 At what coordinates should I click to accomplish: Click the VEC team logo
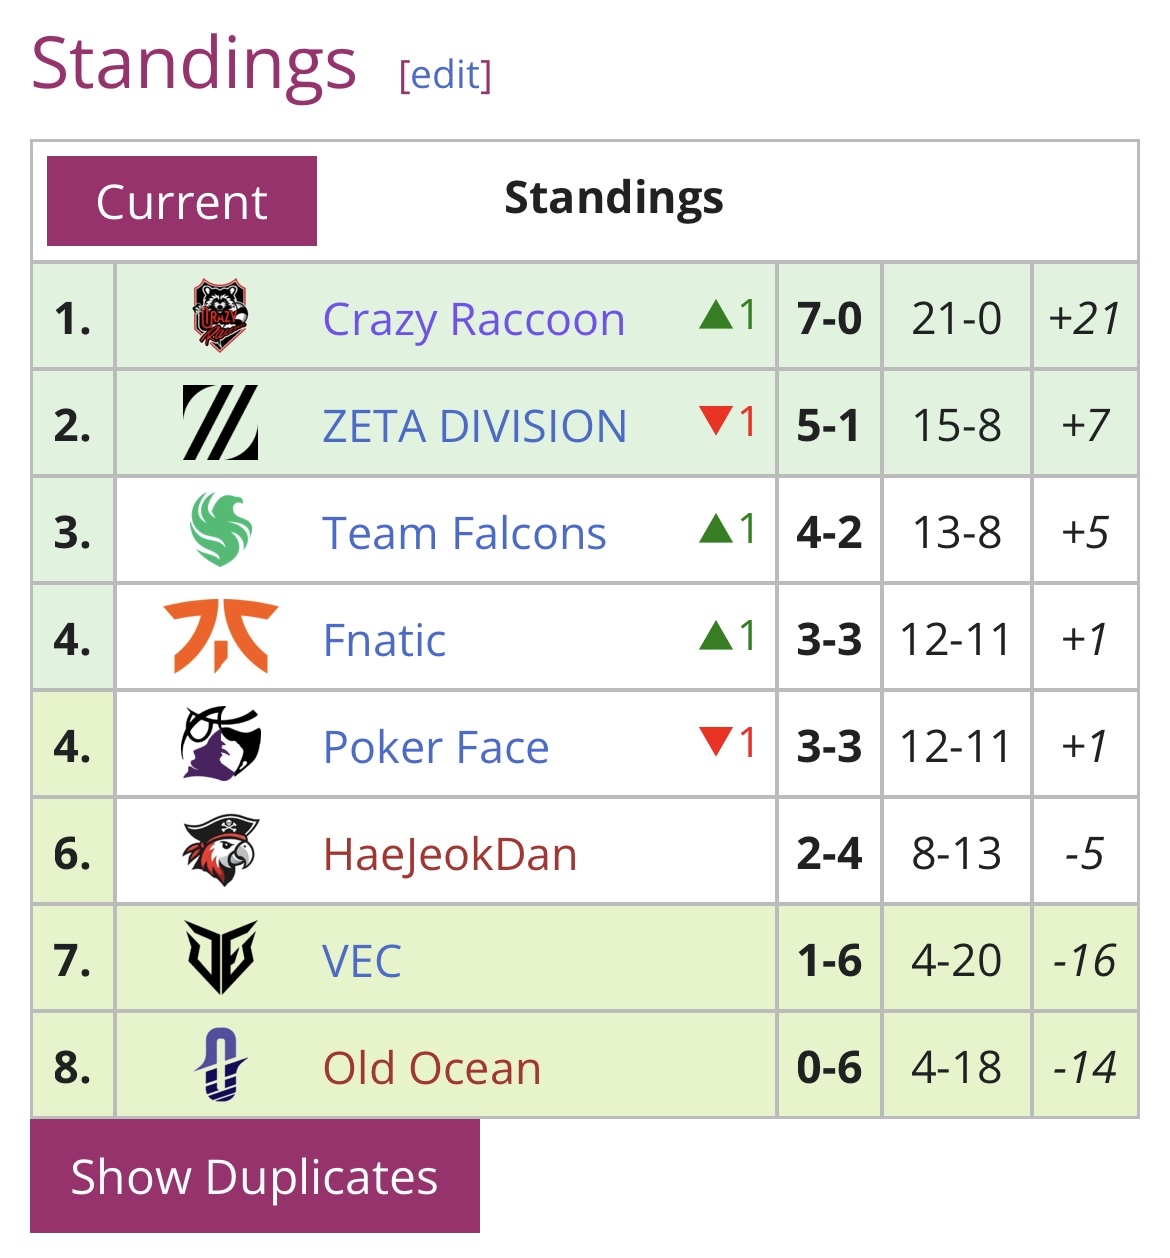tap(220, 958)
